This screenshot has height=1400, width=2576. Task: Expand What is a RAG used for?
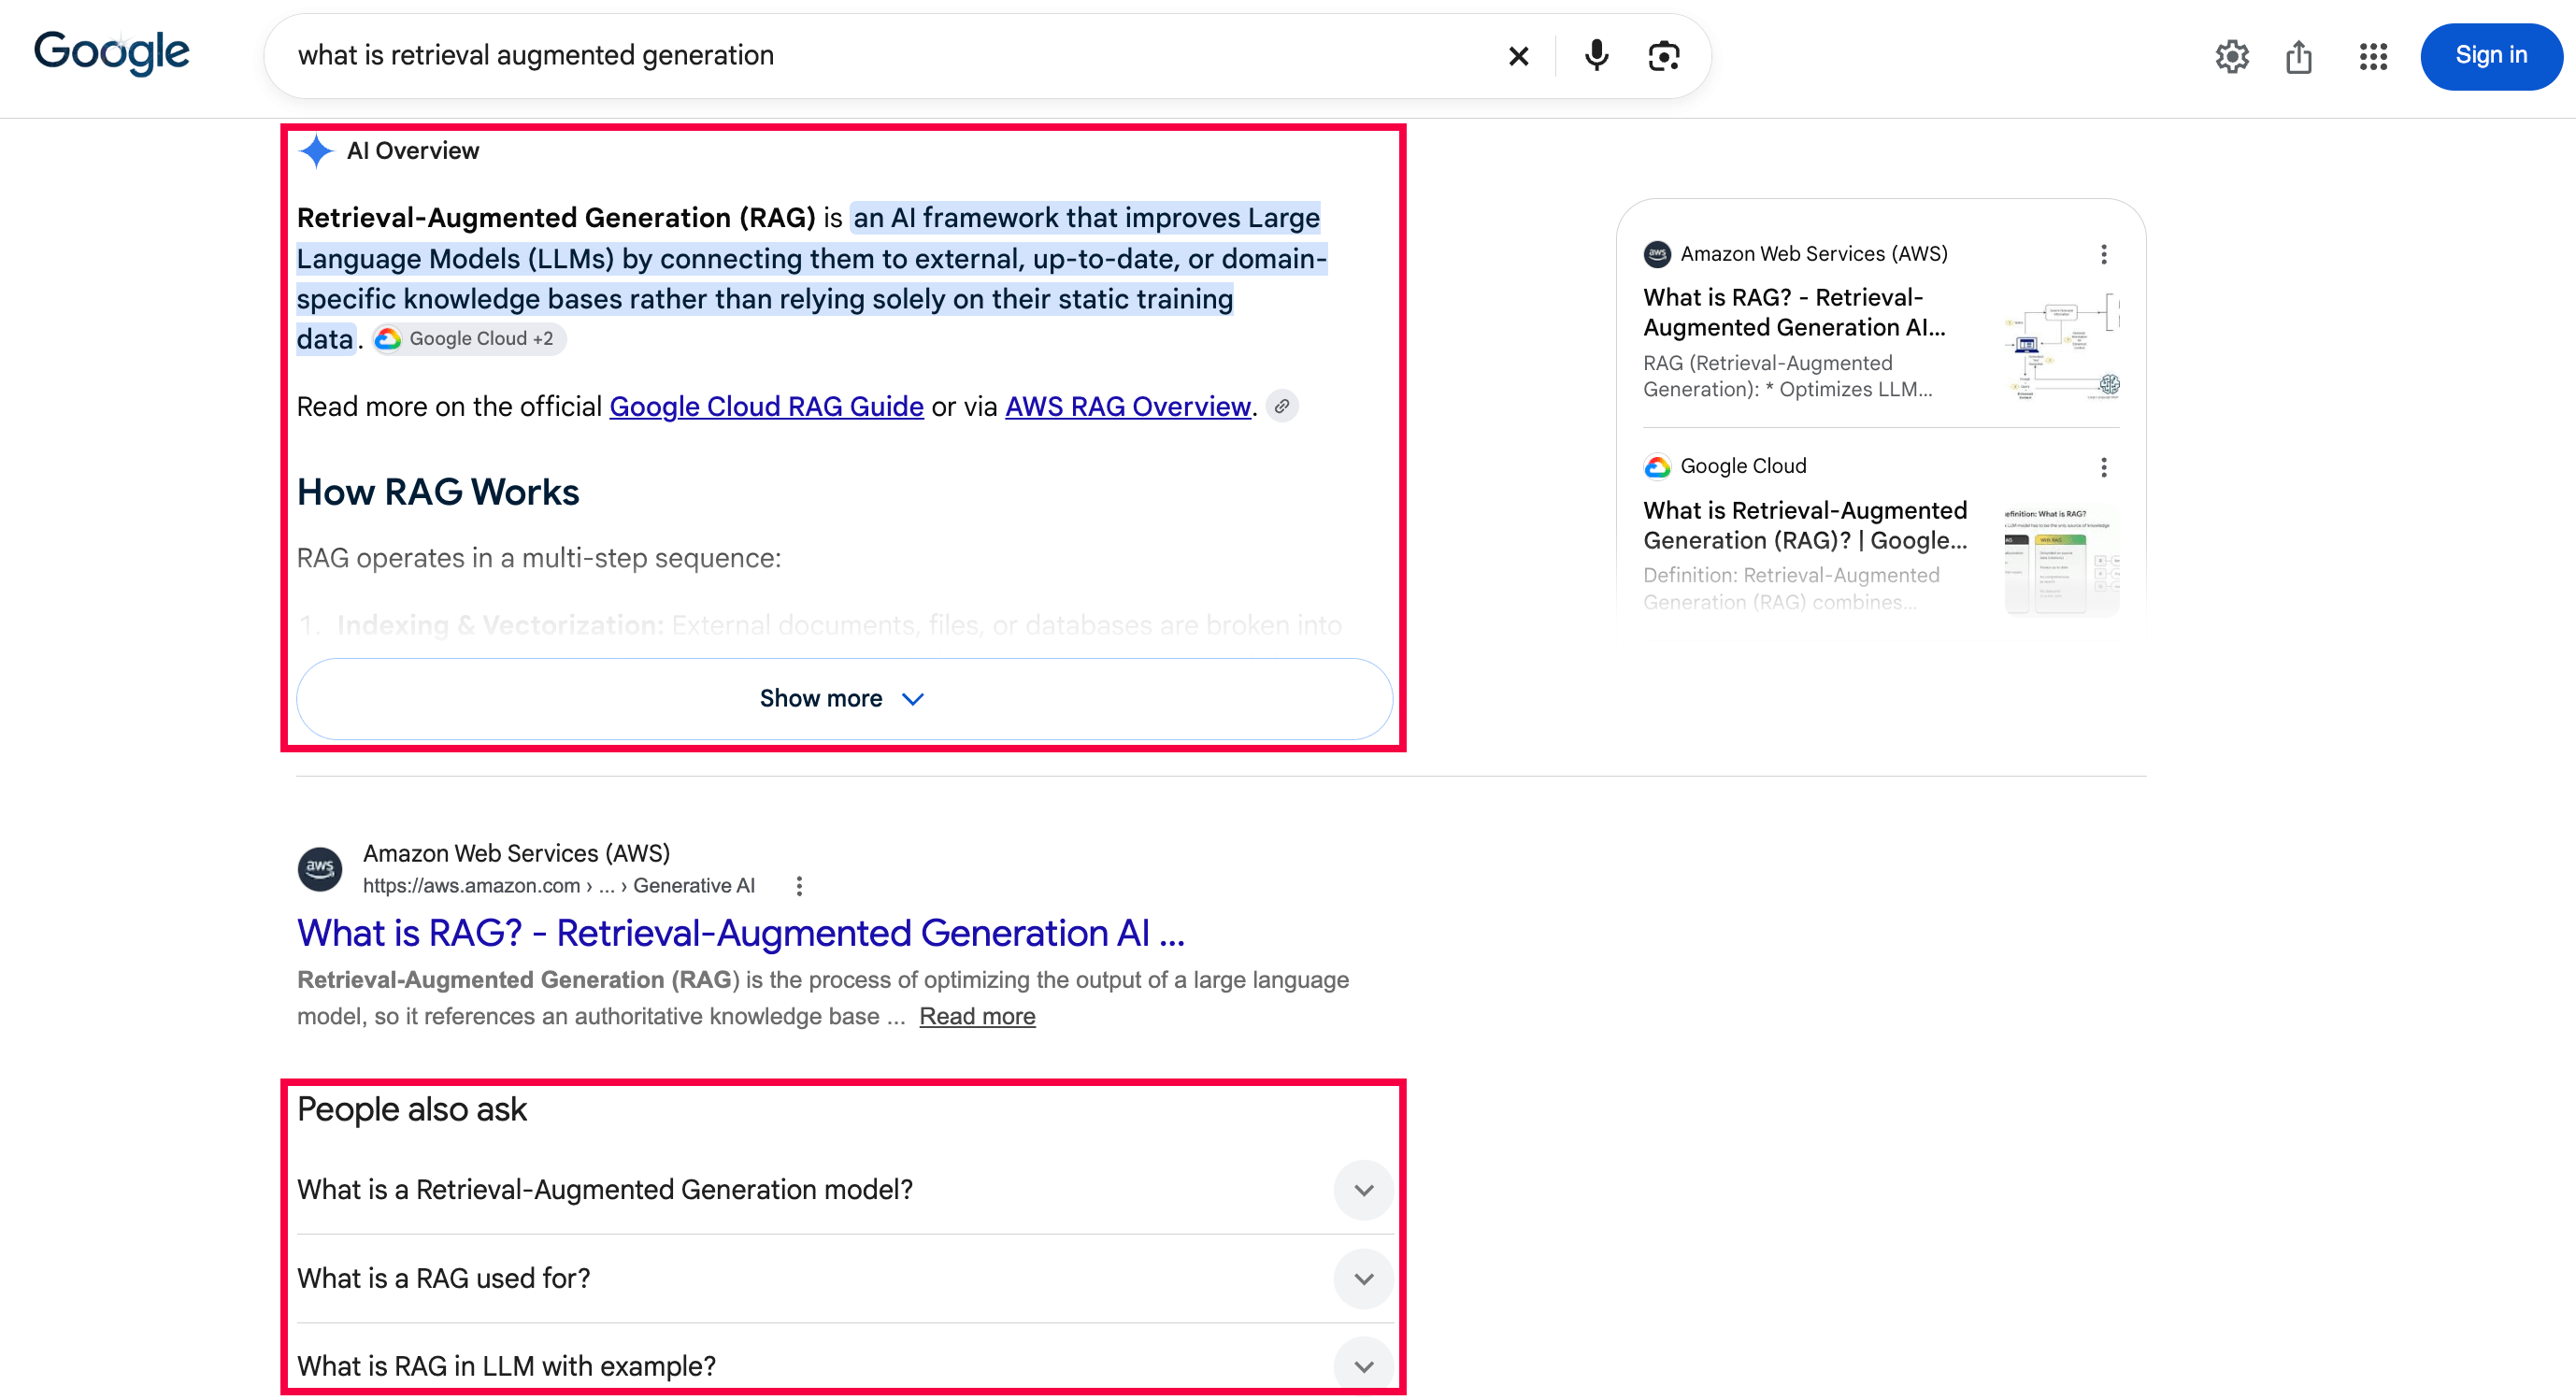coord(844,1279)
